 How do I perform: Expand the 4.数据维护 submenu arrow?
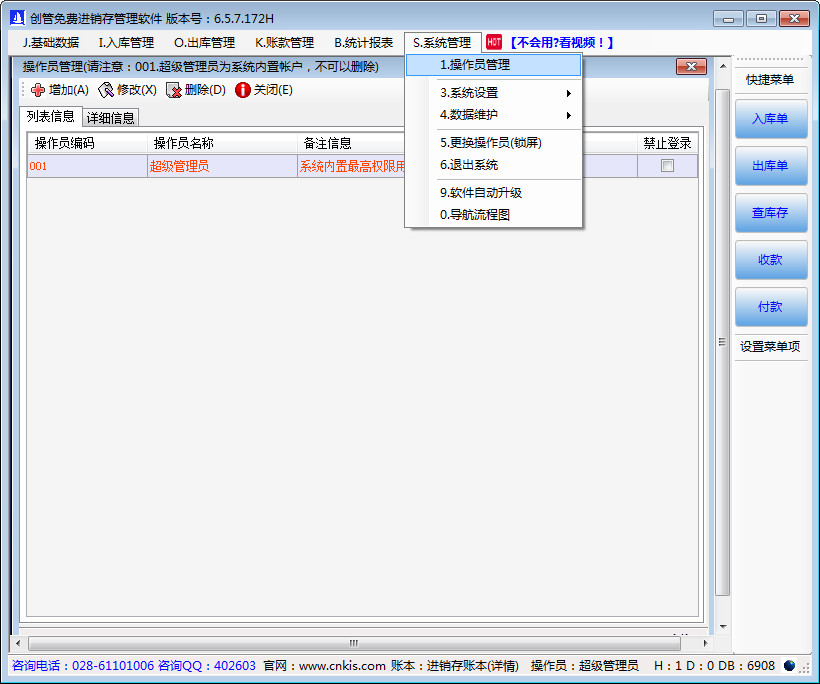point(568,115)
